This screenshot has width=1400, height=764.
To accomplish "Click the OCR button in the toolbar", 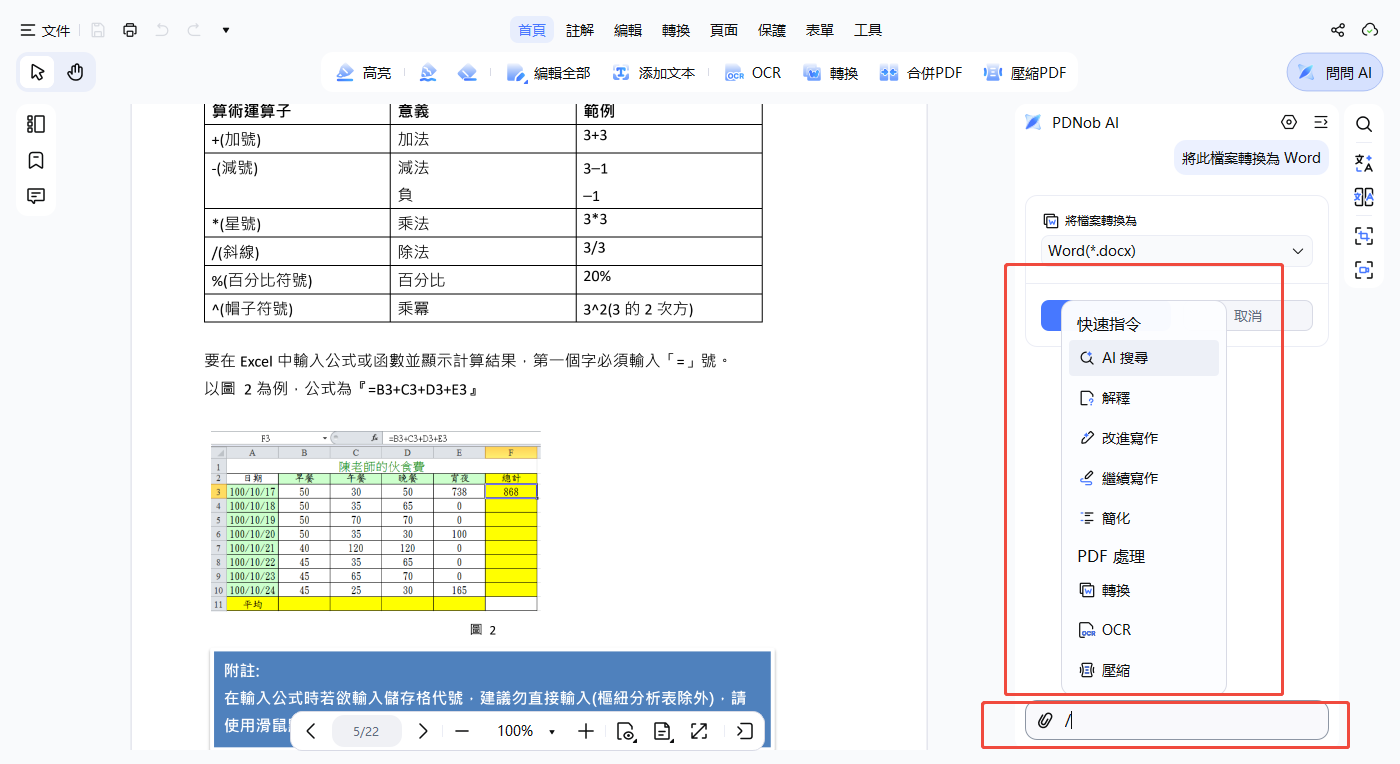I will click(x=754, y=73).
